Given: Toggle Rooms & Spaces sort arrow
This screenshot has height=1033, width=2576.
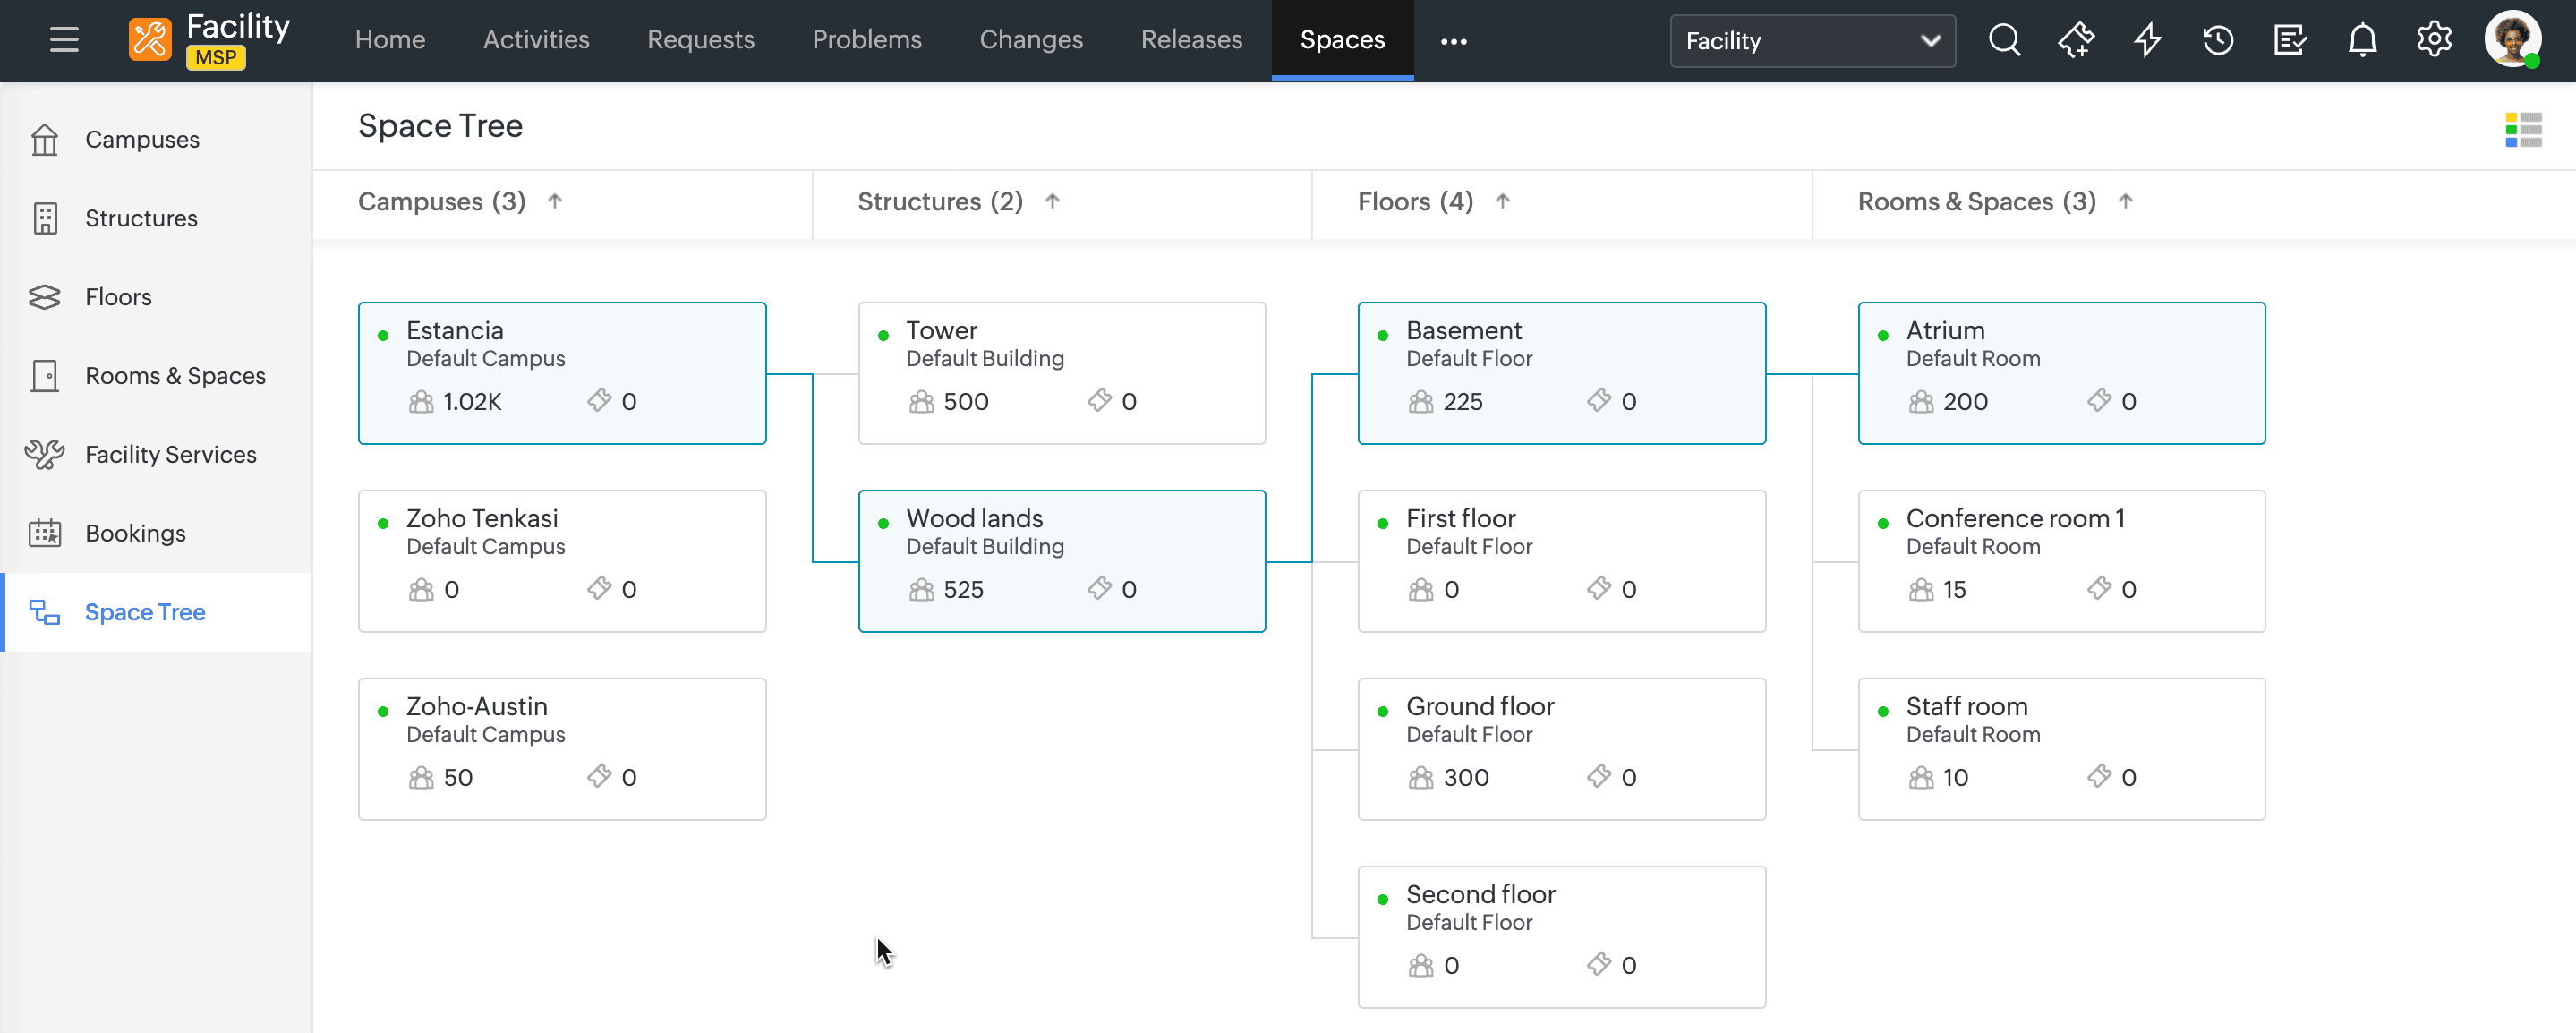Looking at the screenshot, I should click(x=2125, y=201).
